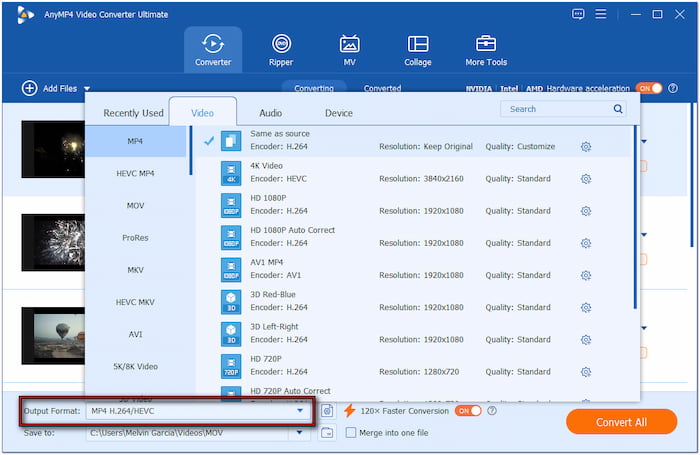
Task: Switch to the Video tab
Action: point(203,113)
